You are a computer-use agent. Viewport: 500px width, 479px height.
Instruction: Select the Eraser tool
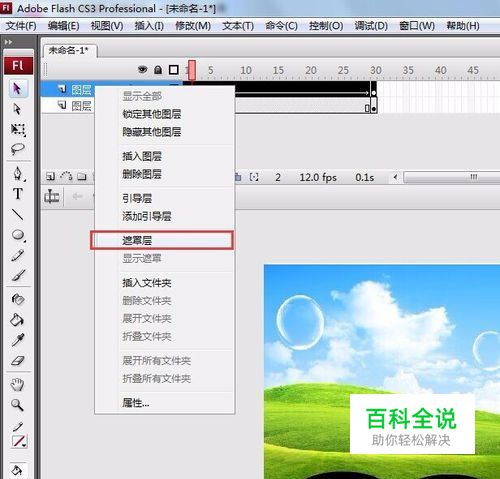(x=18, y=360)
